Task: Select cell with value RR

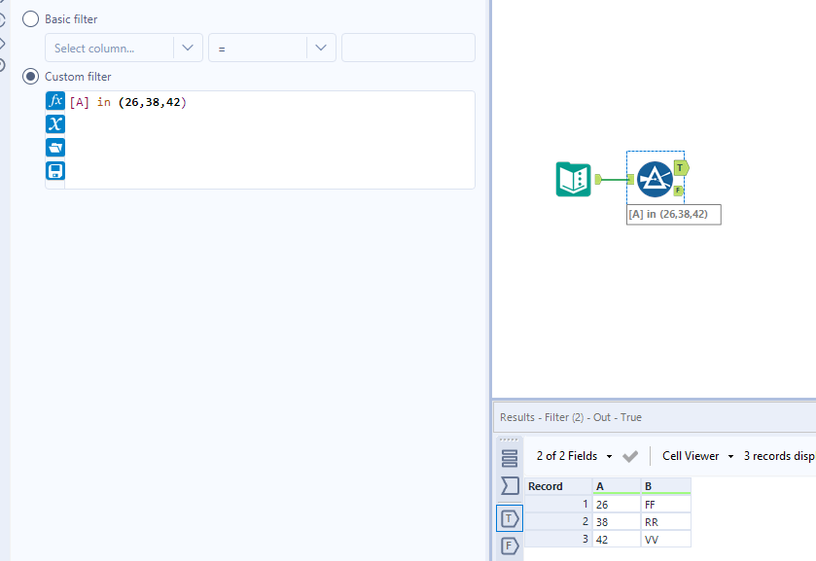Action: pyautogui.click(x=666, y=522)
